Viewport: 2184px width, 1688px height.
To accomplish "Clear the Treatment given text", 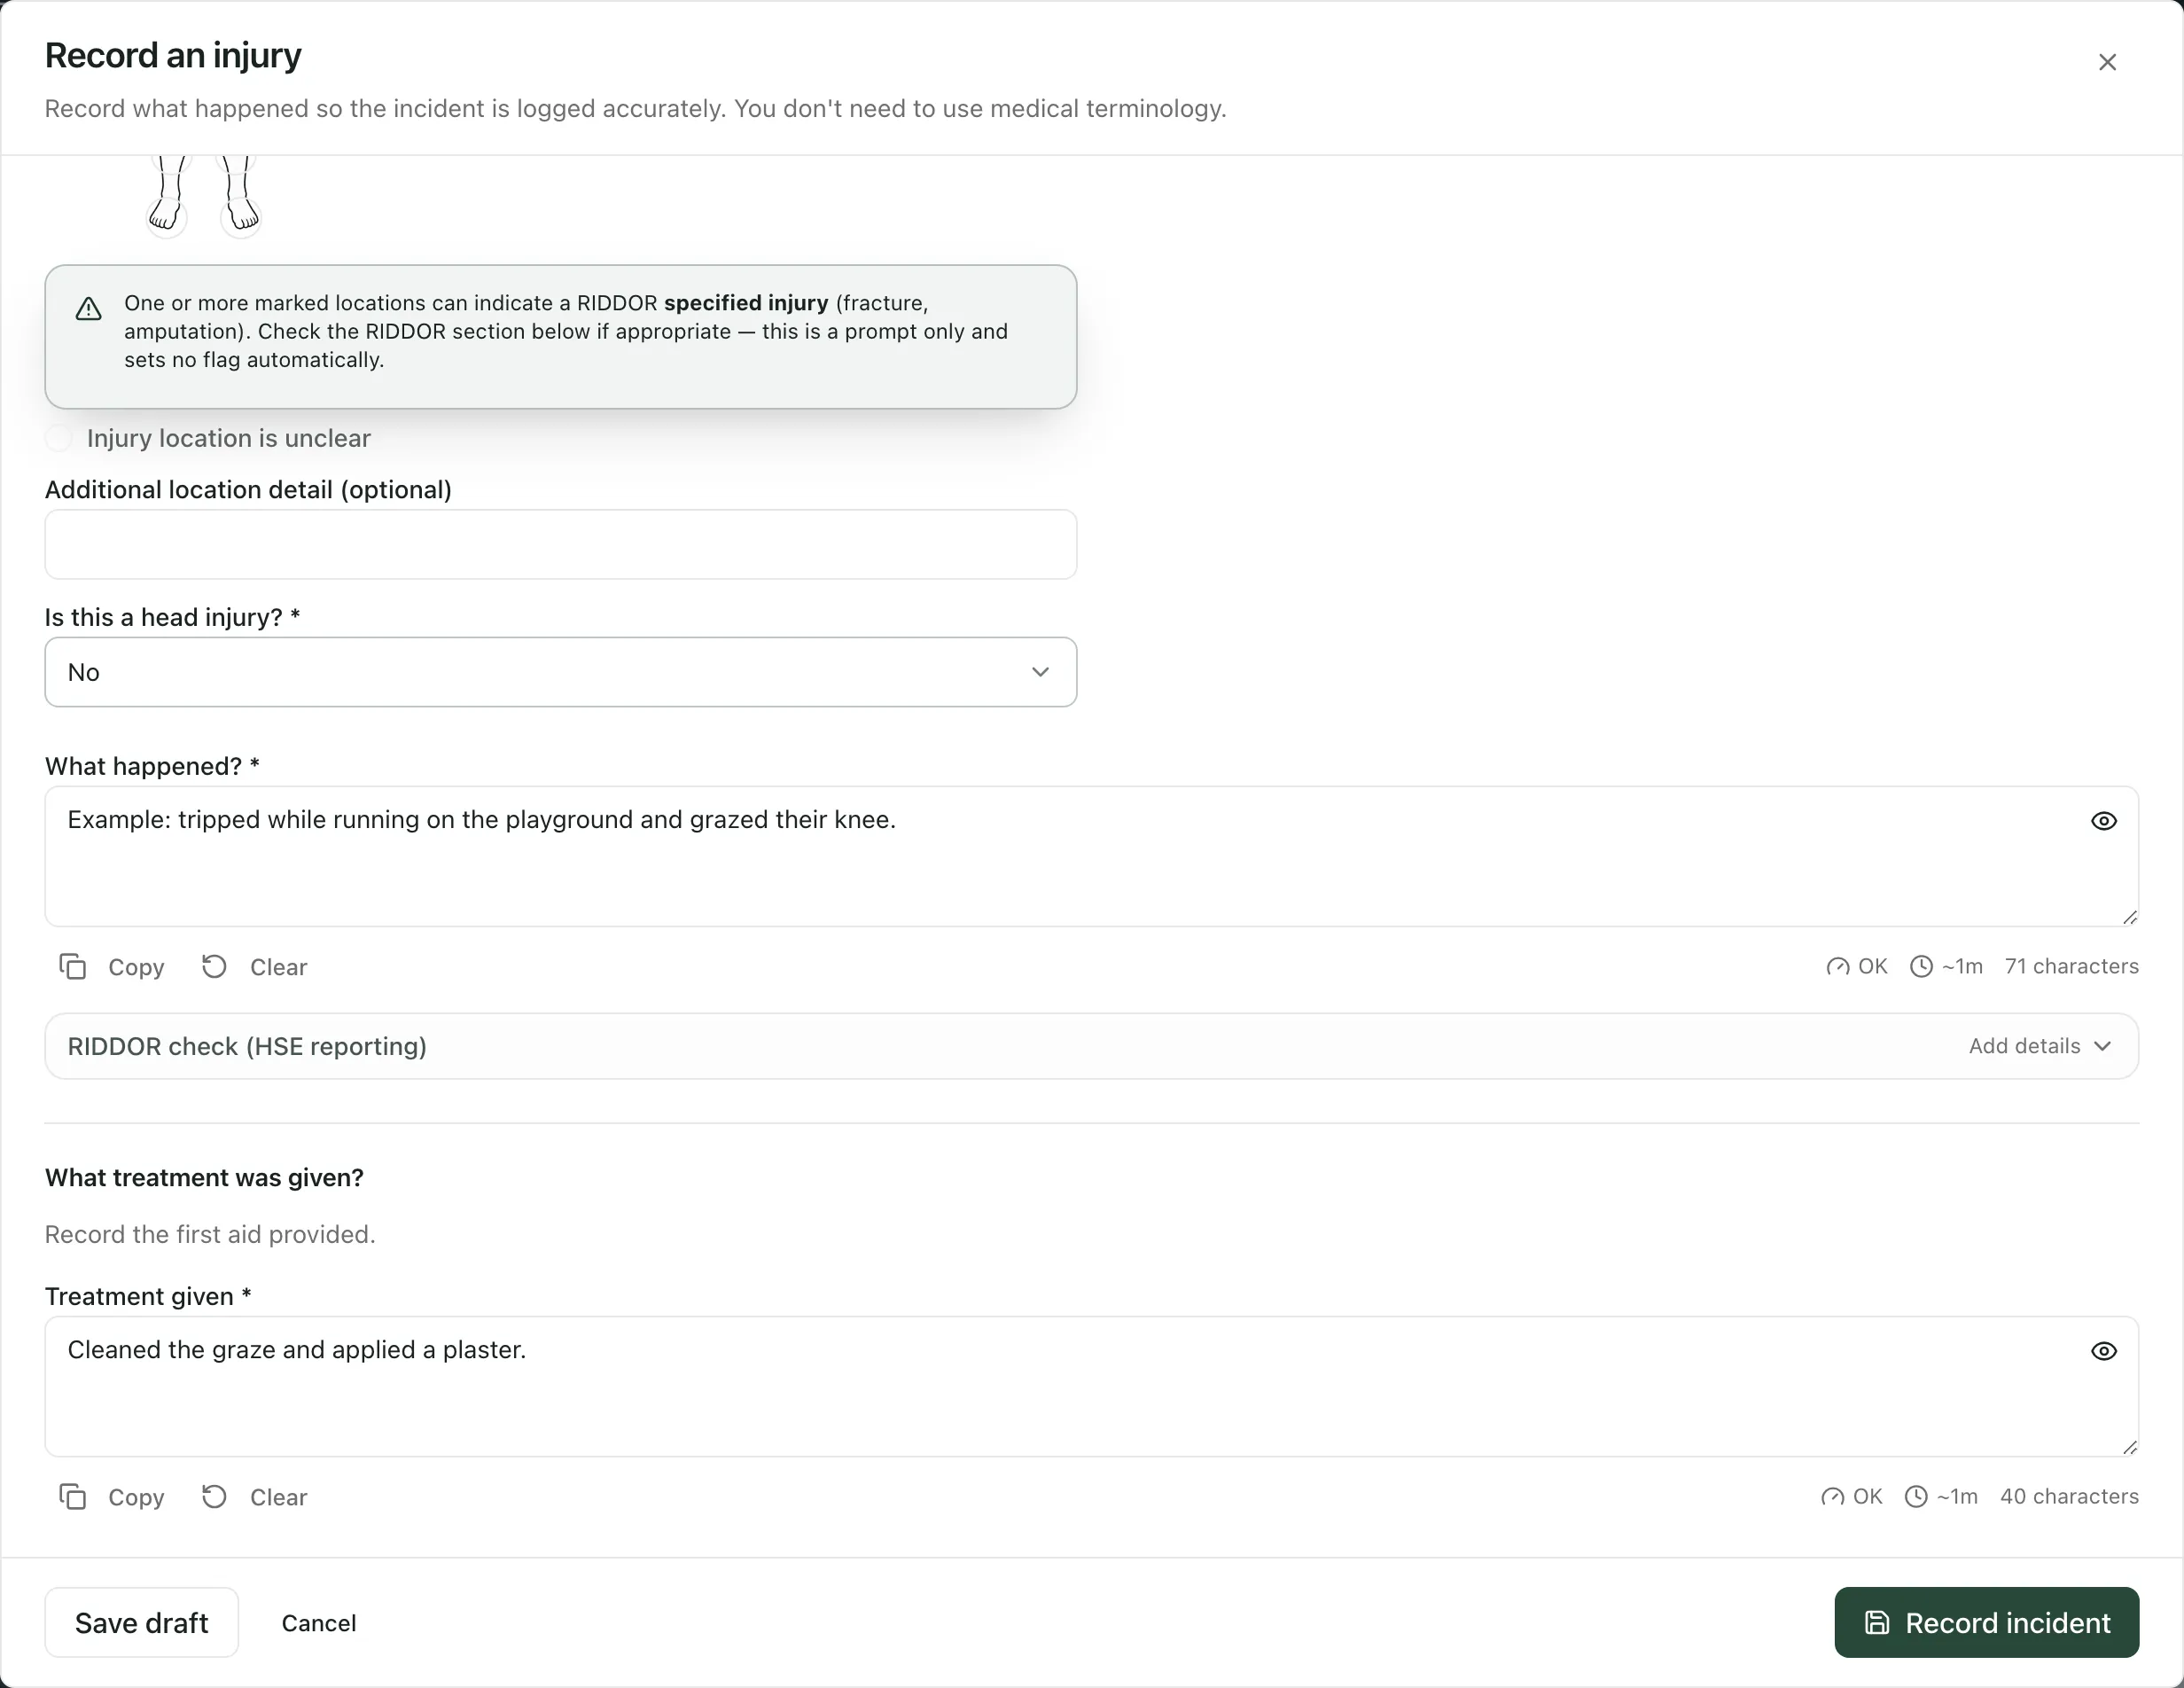I will [x=254, y=1497].
